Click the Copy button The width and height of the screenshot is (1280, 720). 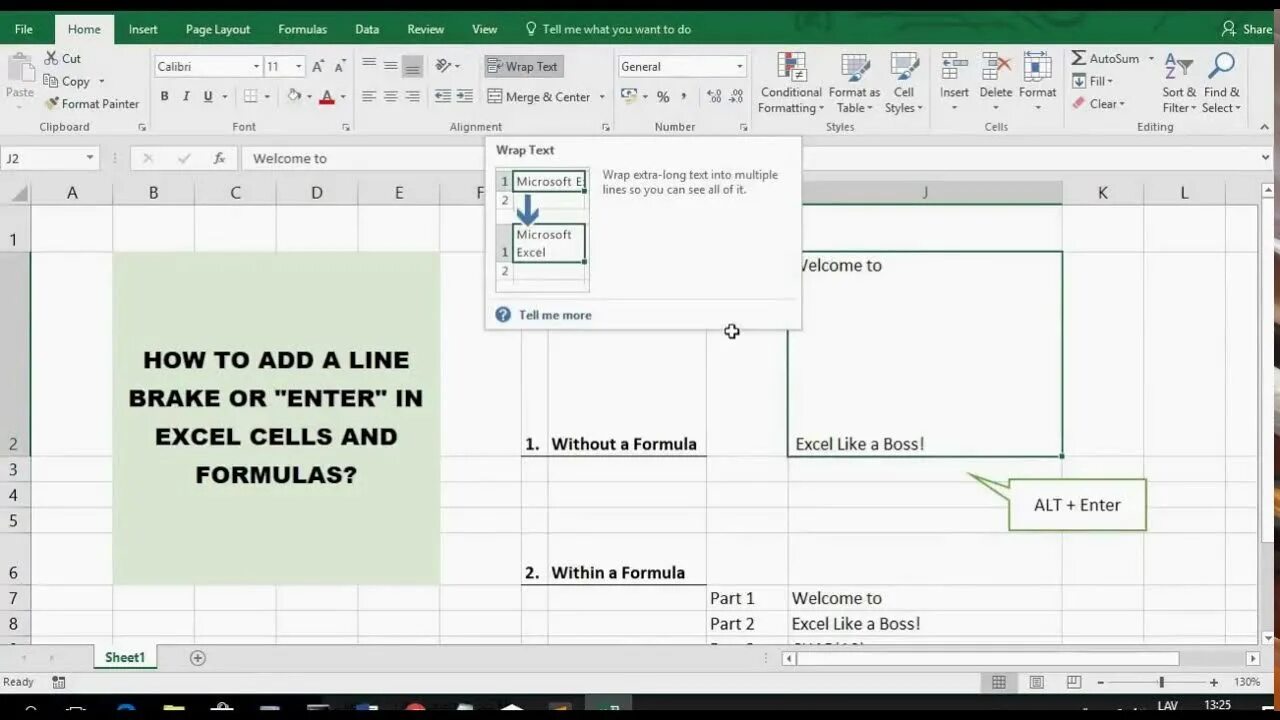point(67,81)
